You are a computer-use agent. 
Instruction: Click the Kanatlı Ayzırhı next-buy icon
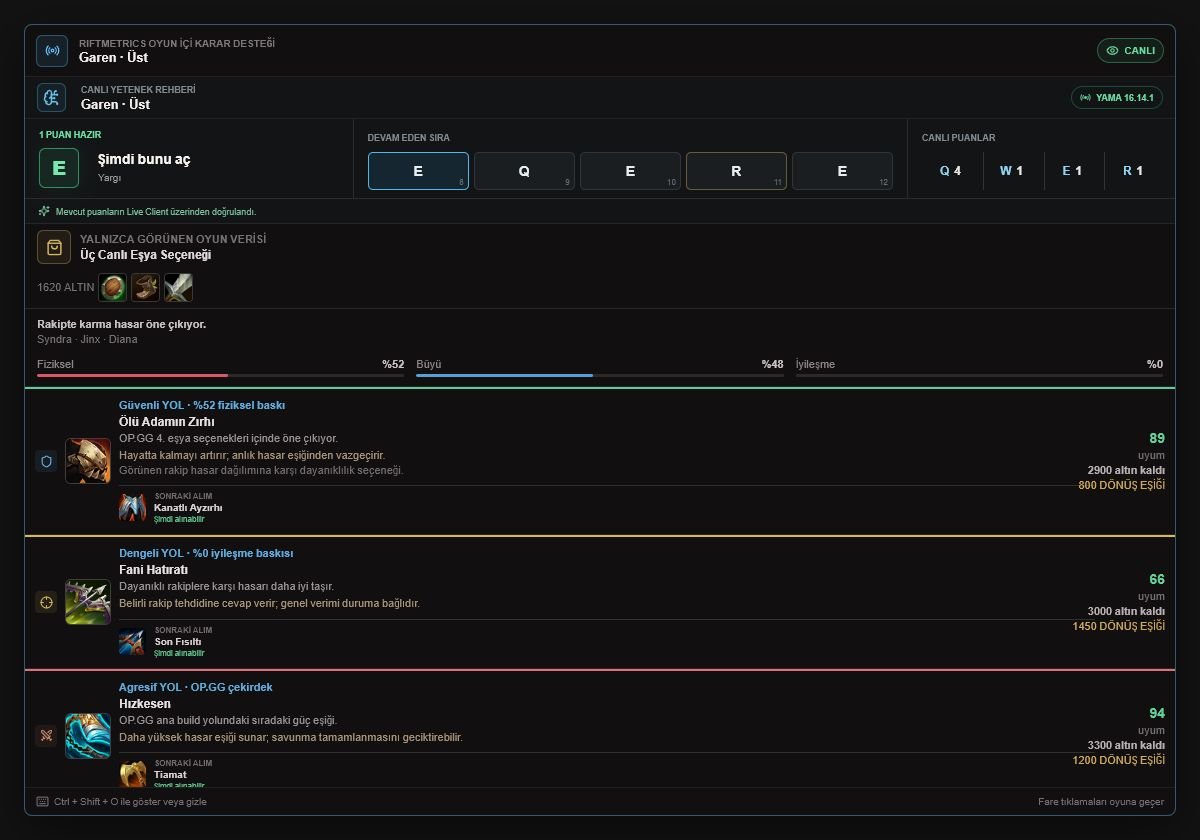click(x=133, y=508)
